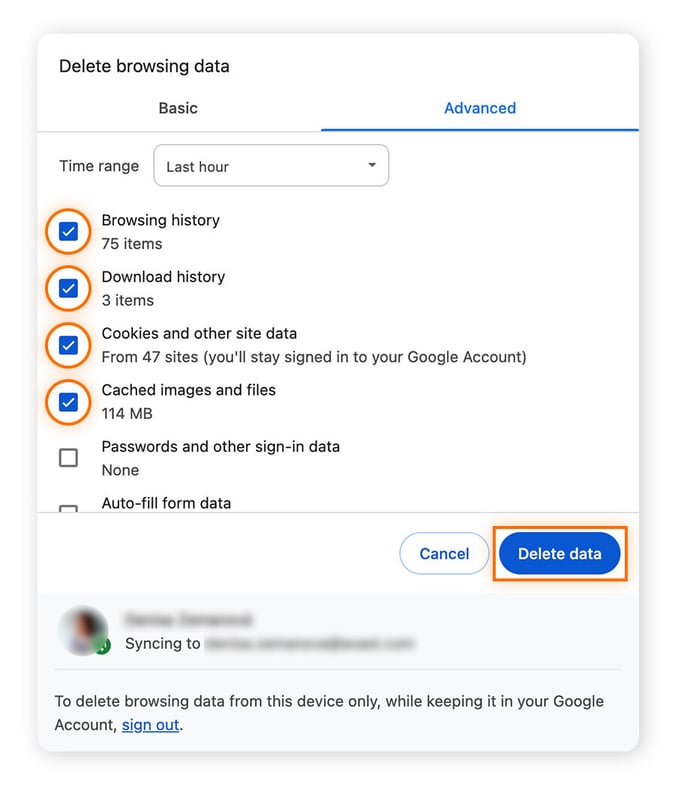This screenshot has height=789, width=675.
Task: Tick the Auto-fill form data checkbox
Action: 68,509
